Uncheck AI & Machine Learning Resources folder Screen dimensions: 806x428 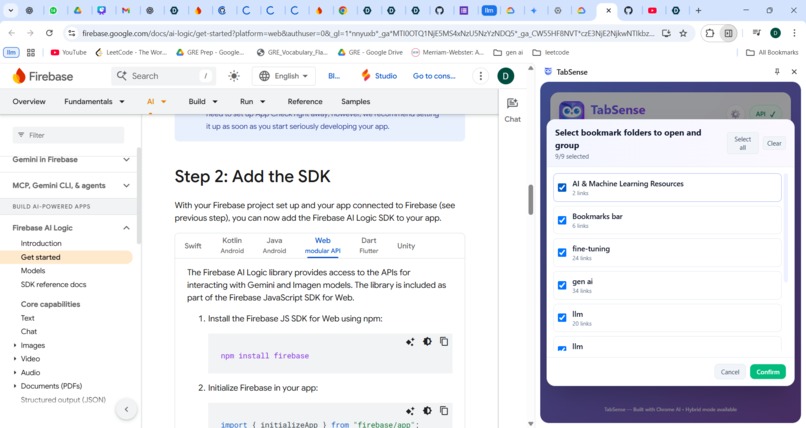[562, 188]
